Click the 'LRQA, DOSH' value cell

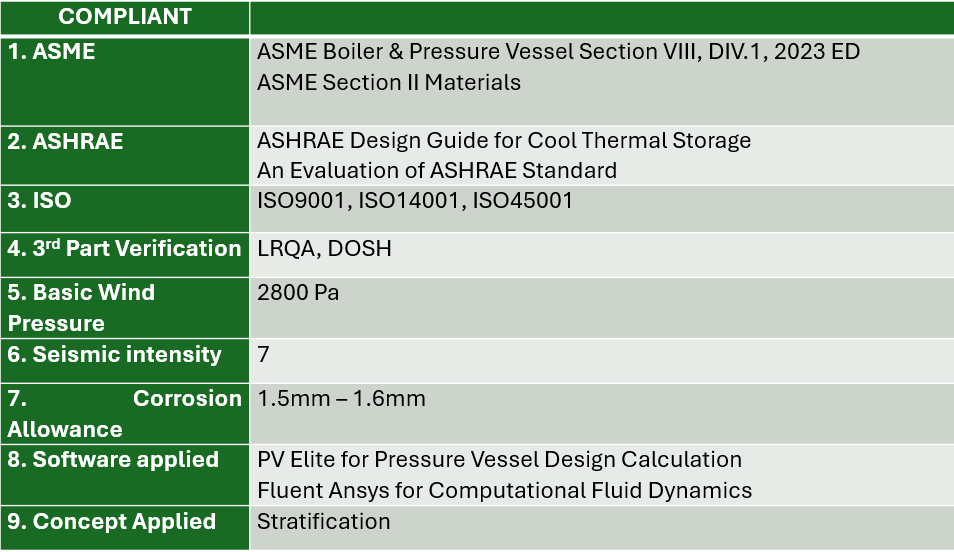601,255
